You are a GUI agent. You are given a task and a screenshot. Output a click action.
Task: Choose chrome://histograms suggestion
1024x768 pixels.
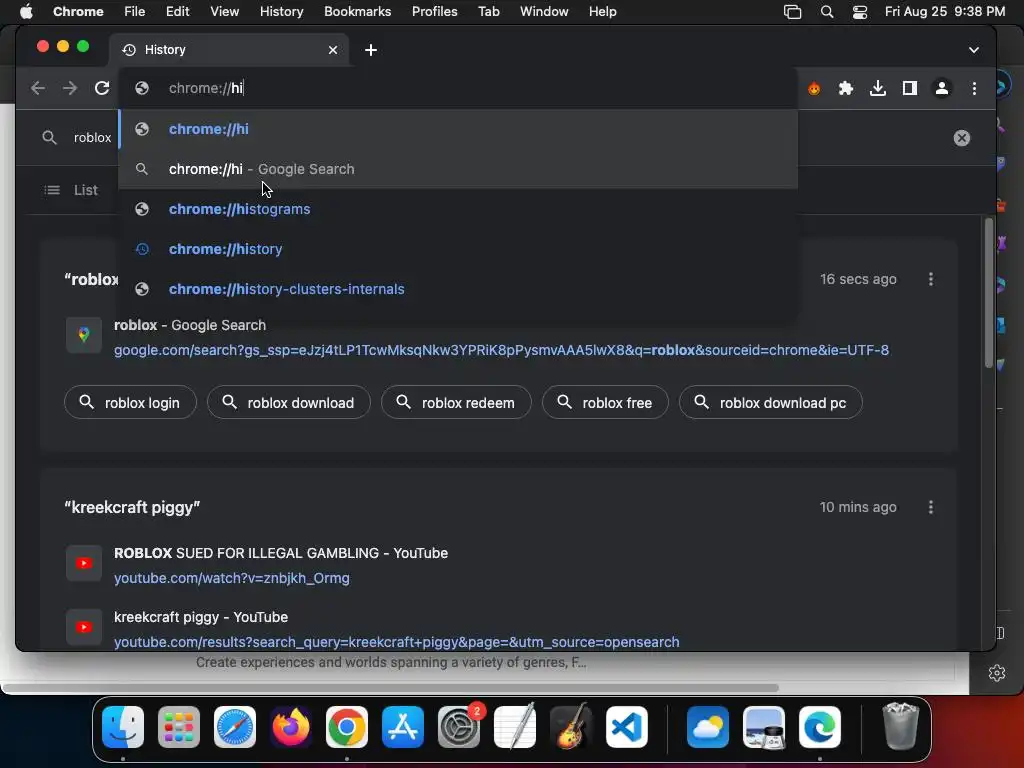[458, 209]
